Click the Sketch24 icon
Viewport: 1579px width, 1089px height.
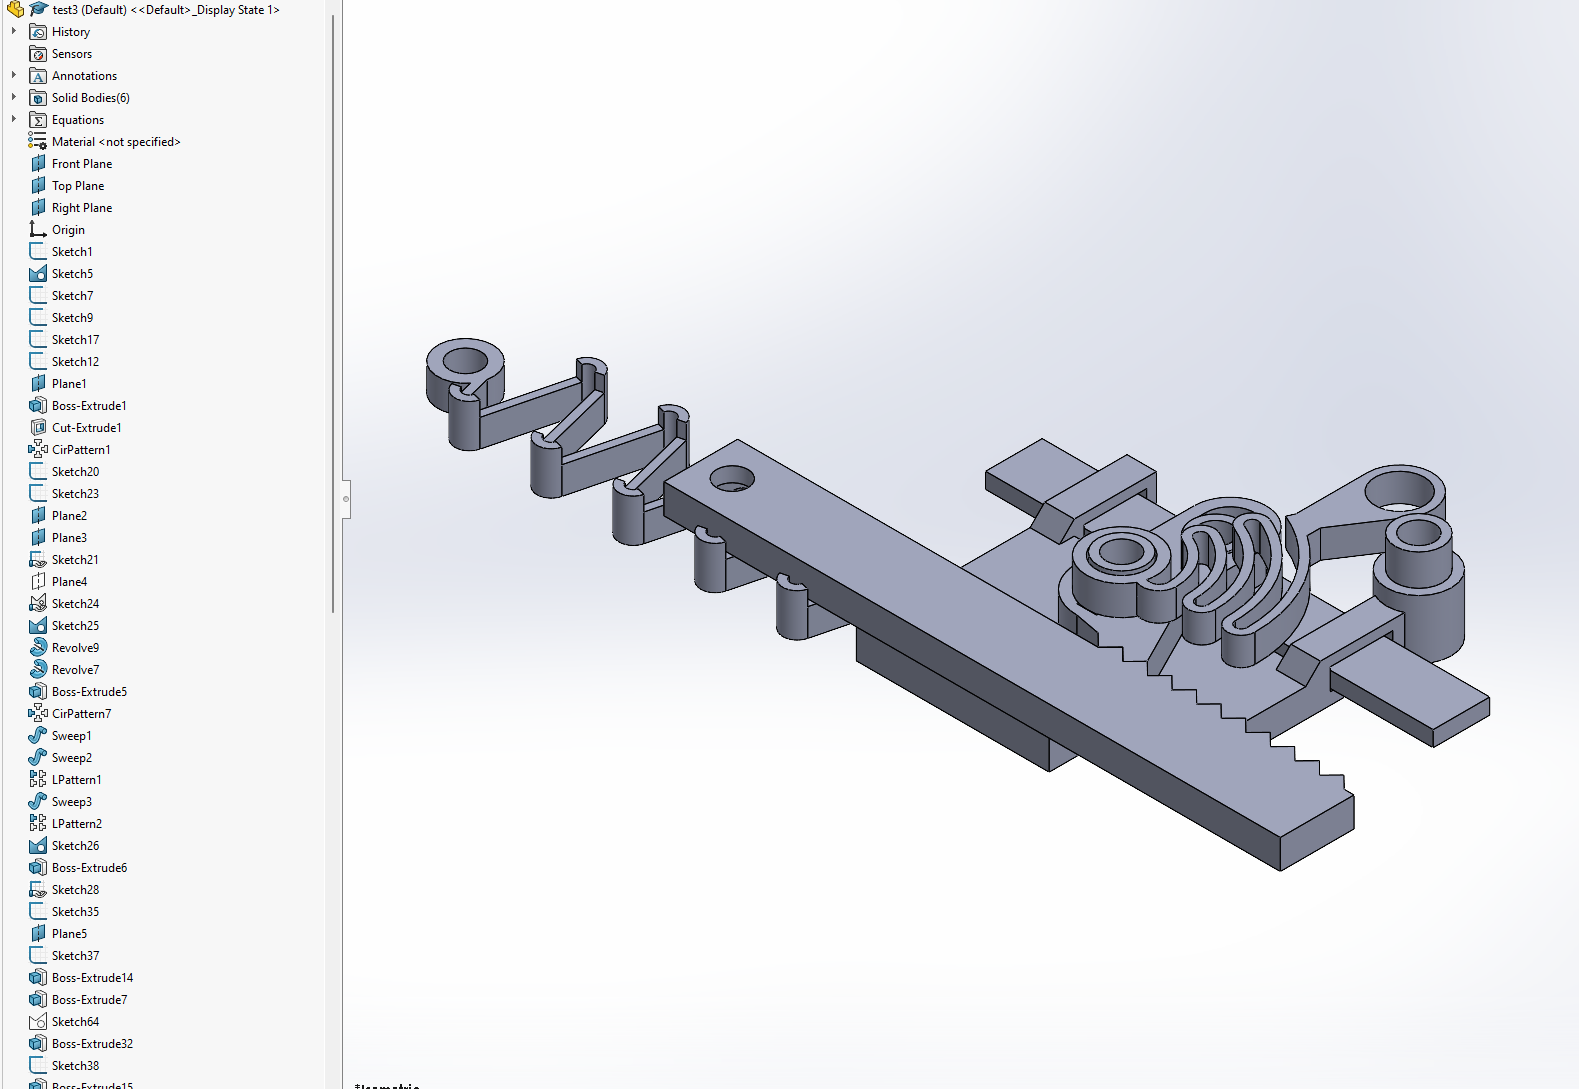[x=38, y=604]
